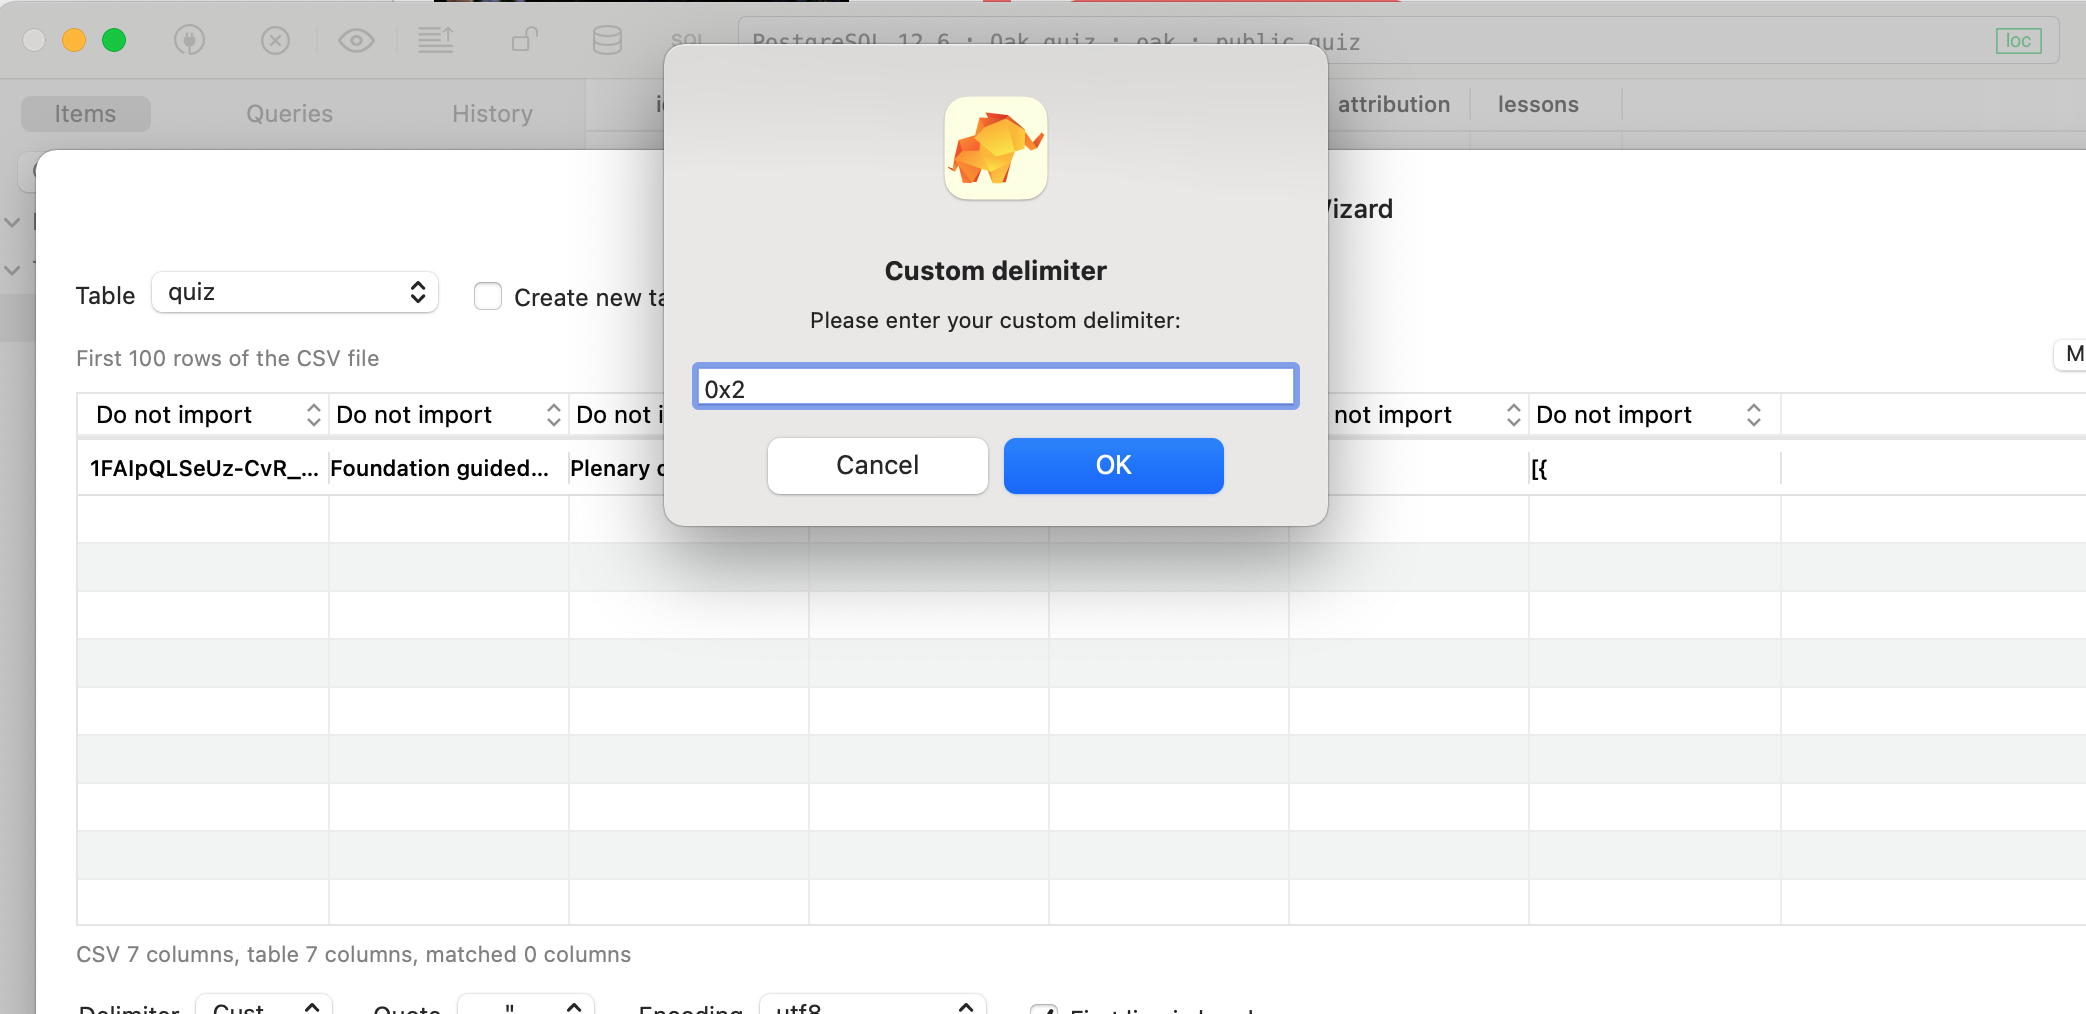The image size is (2086, 1014).
Task: Click the loc indicator in the title bar
Action: coord(2019,40)
